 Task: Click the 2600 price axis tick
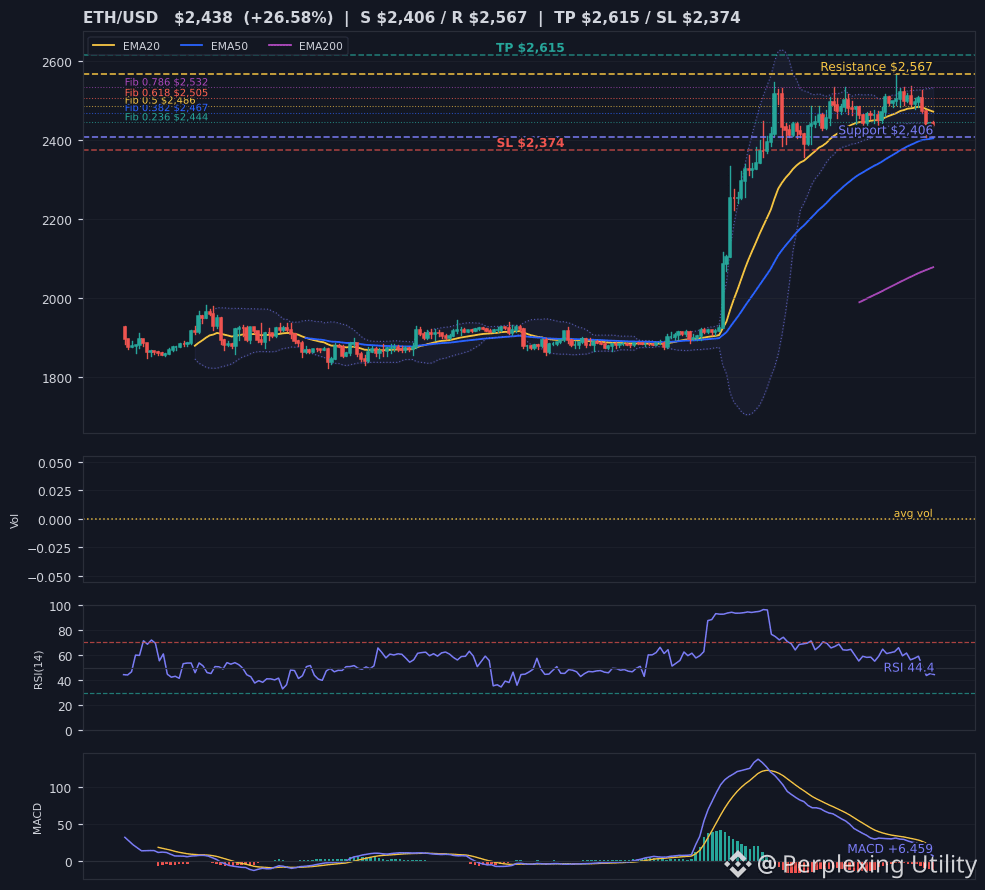tap(57, 63)
